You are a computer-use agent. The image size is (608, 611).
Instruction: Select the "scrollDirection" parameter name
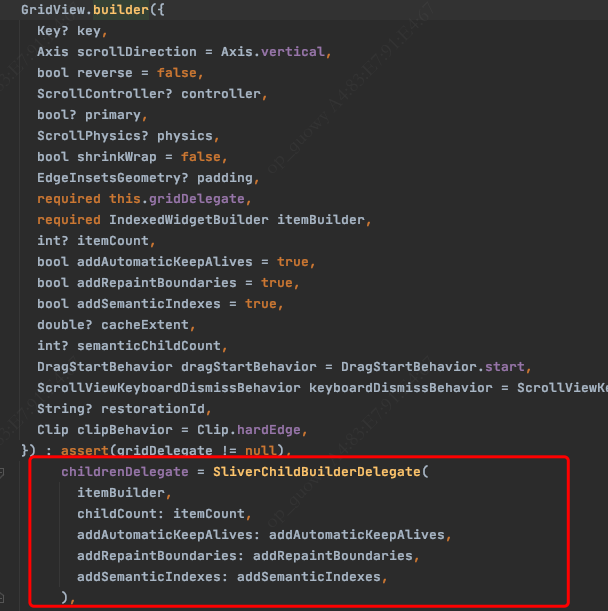pyautogui.click(x=137, y=52)
